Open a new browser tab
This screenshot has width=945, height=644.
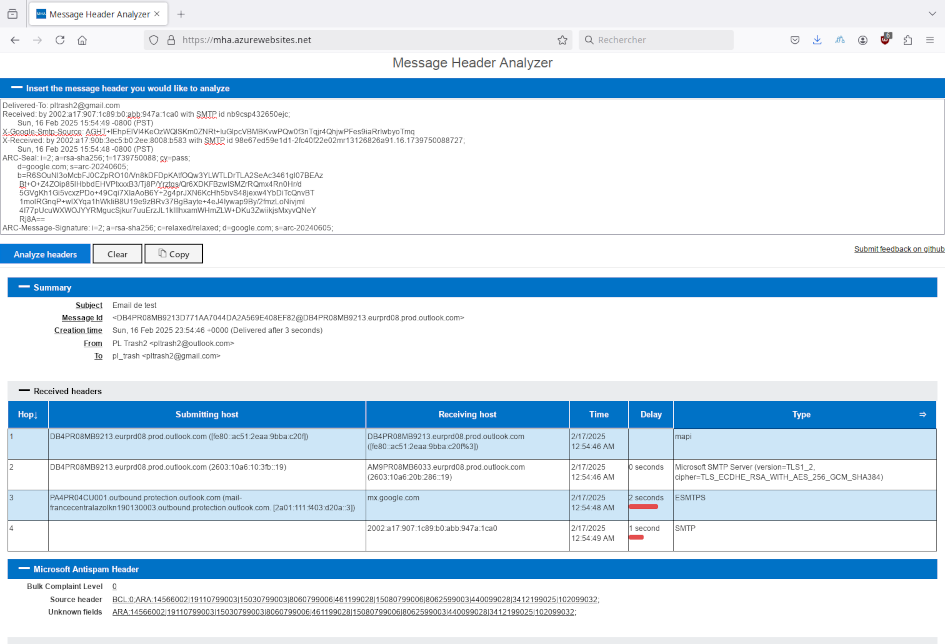[181, 14]
